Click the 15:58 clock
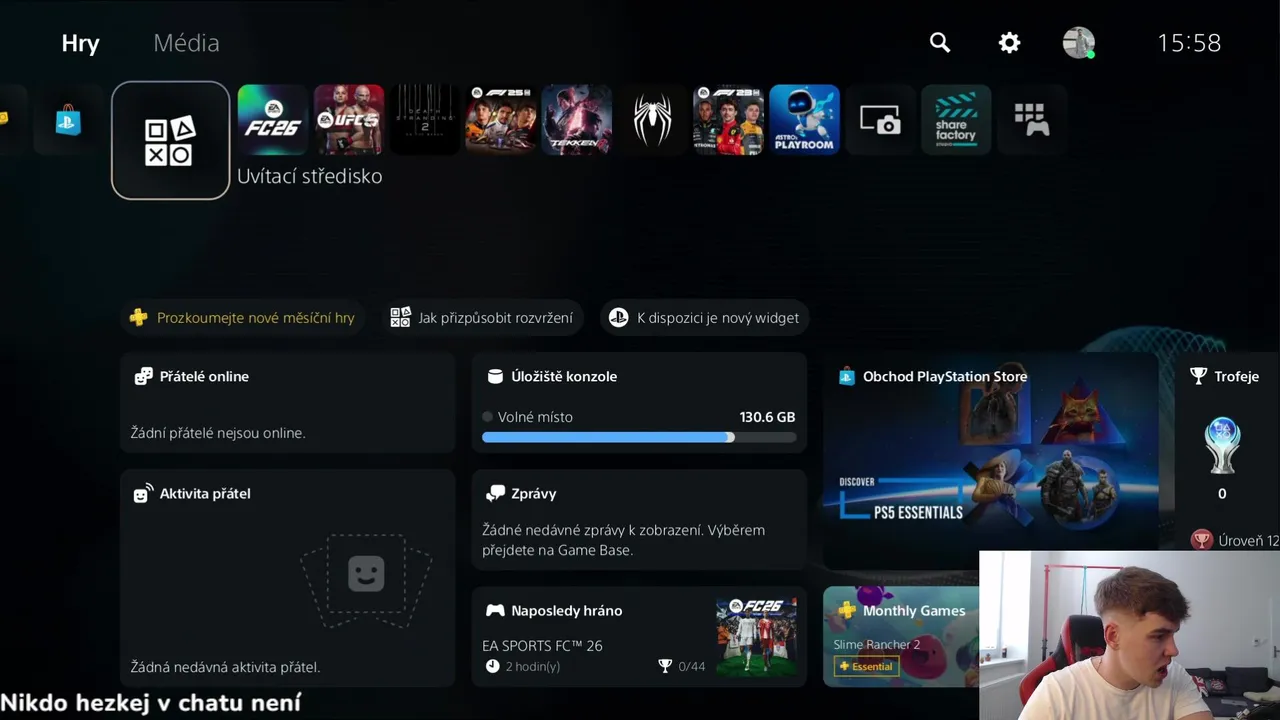1280x720 pixels. (1189, 43)
